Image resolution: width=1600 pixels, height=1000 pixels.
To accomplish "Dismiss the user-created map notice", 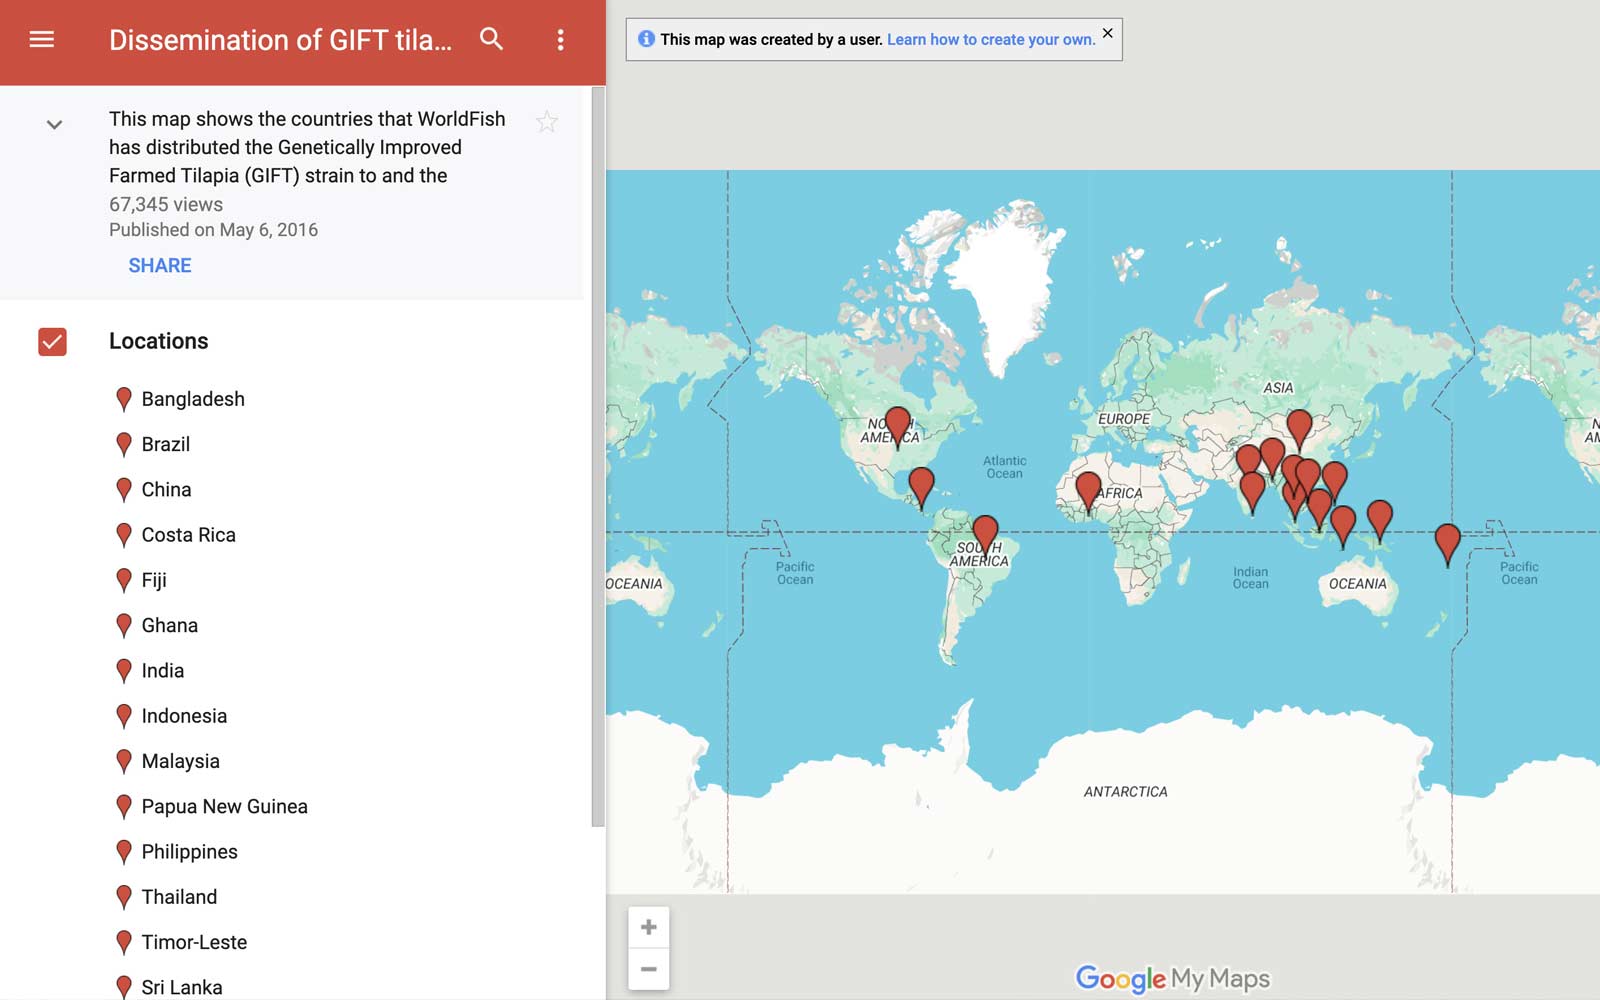I will [x=1107, y=33].
